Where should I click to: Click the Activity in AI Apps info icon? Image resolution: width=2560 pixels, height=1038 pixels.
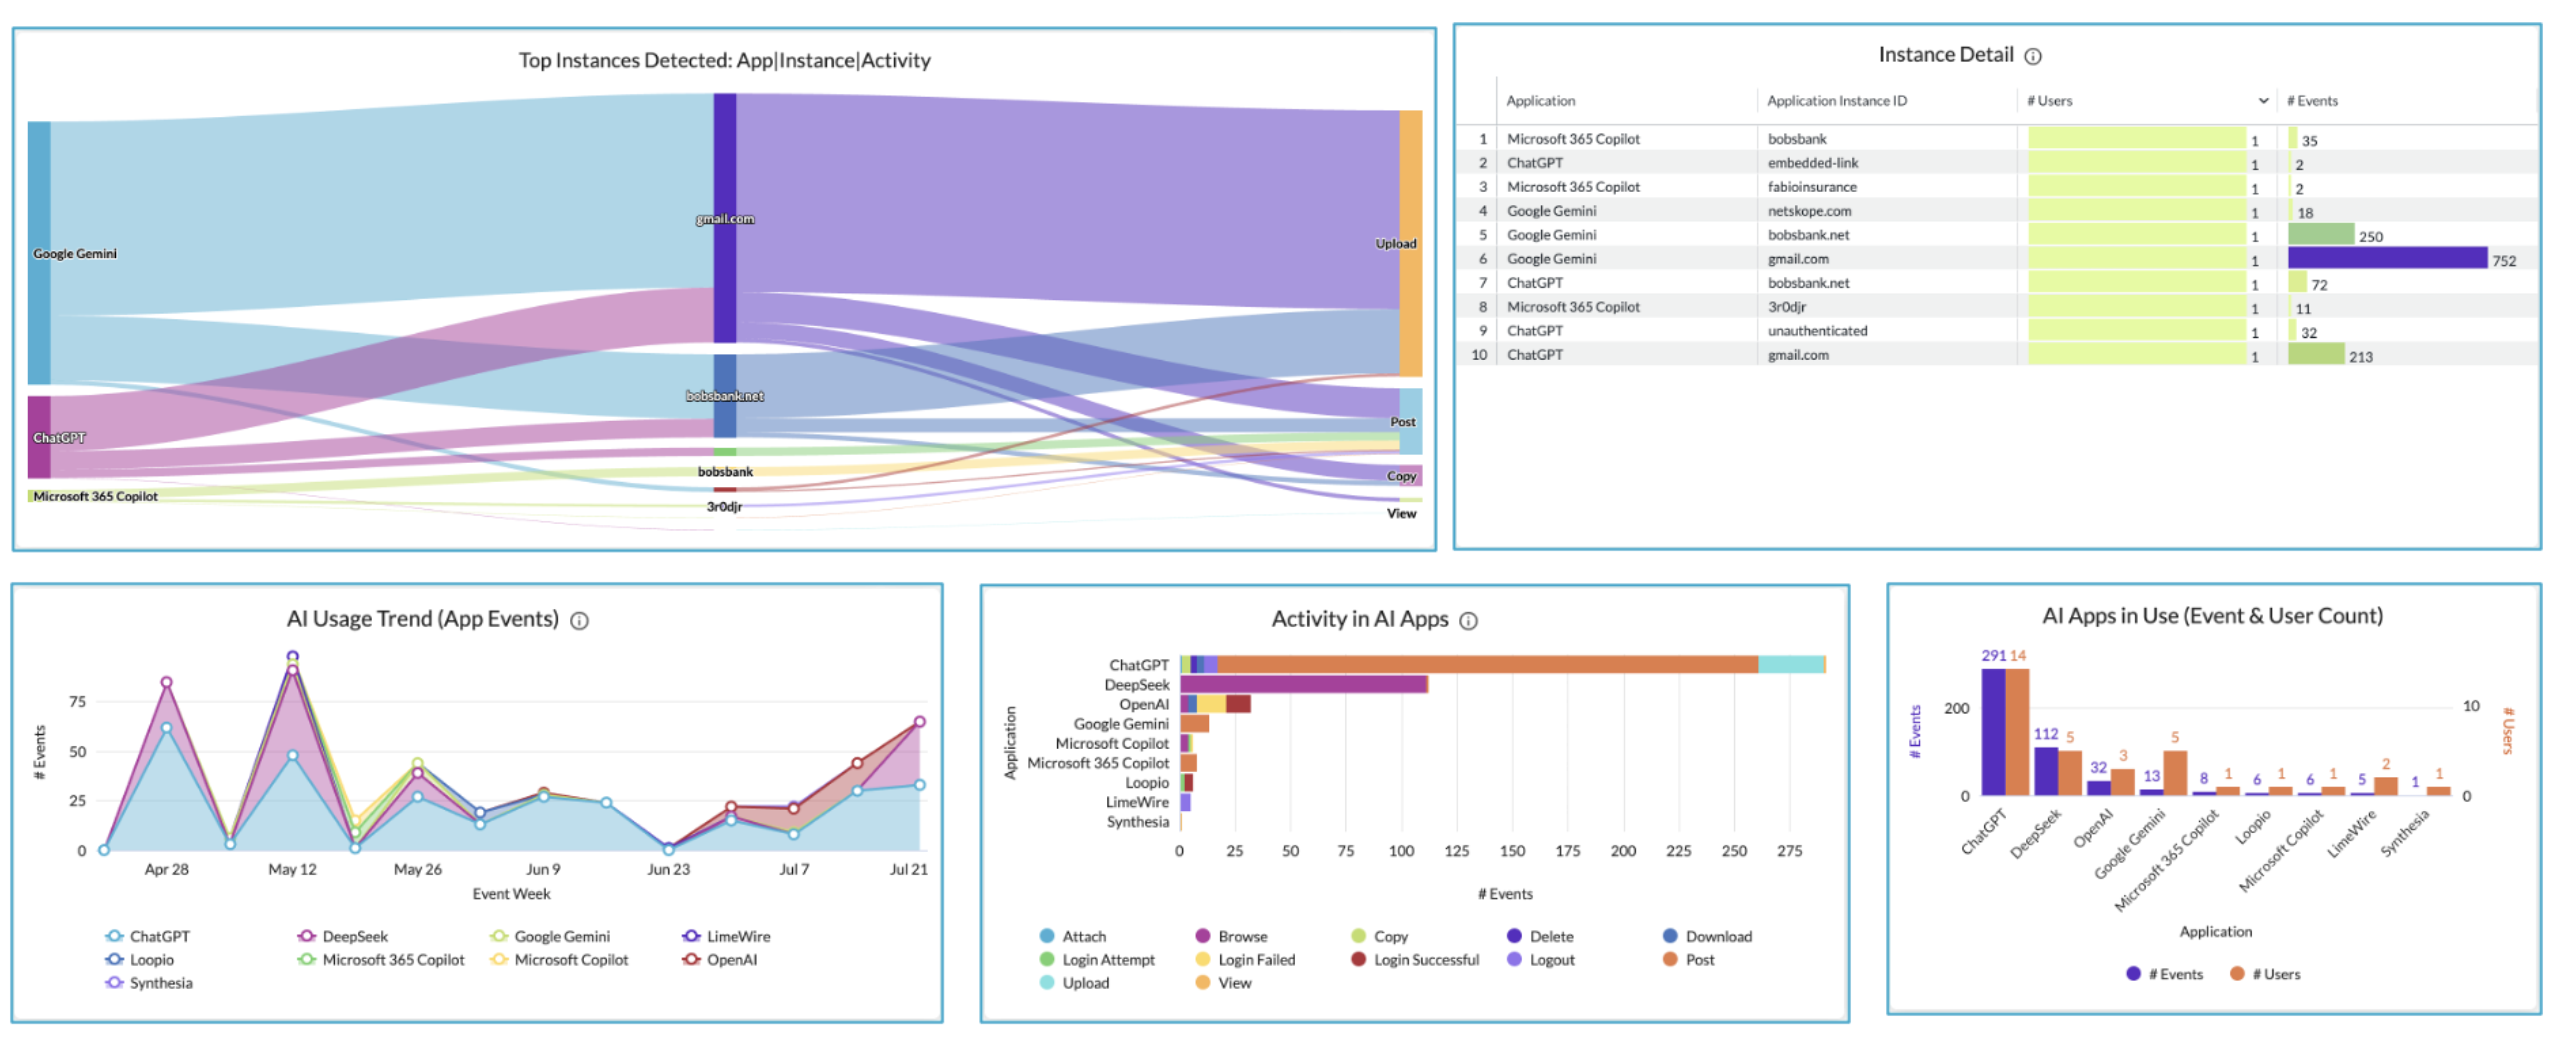click(x=1469, y=621)
